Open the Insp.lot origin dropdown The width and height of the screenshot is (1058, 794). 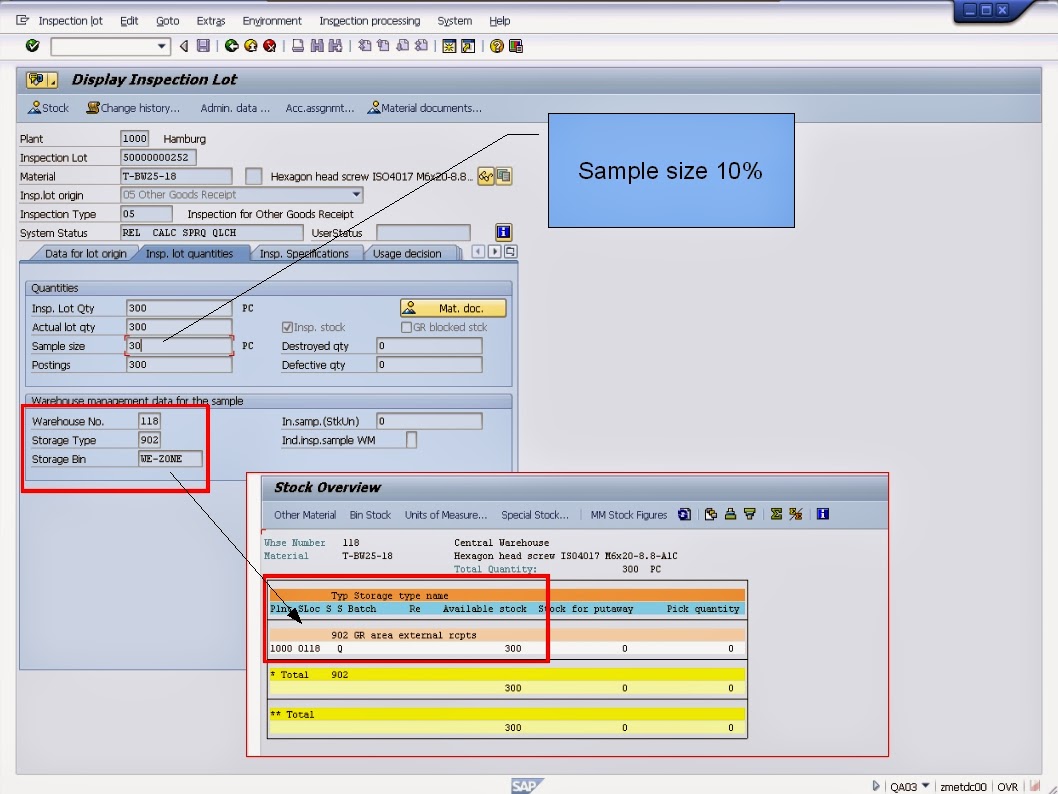click(356, 195)
